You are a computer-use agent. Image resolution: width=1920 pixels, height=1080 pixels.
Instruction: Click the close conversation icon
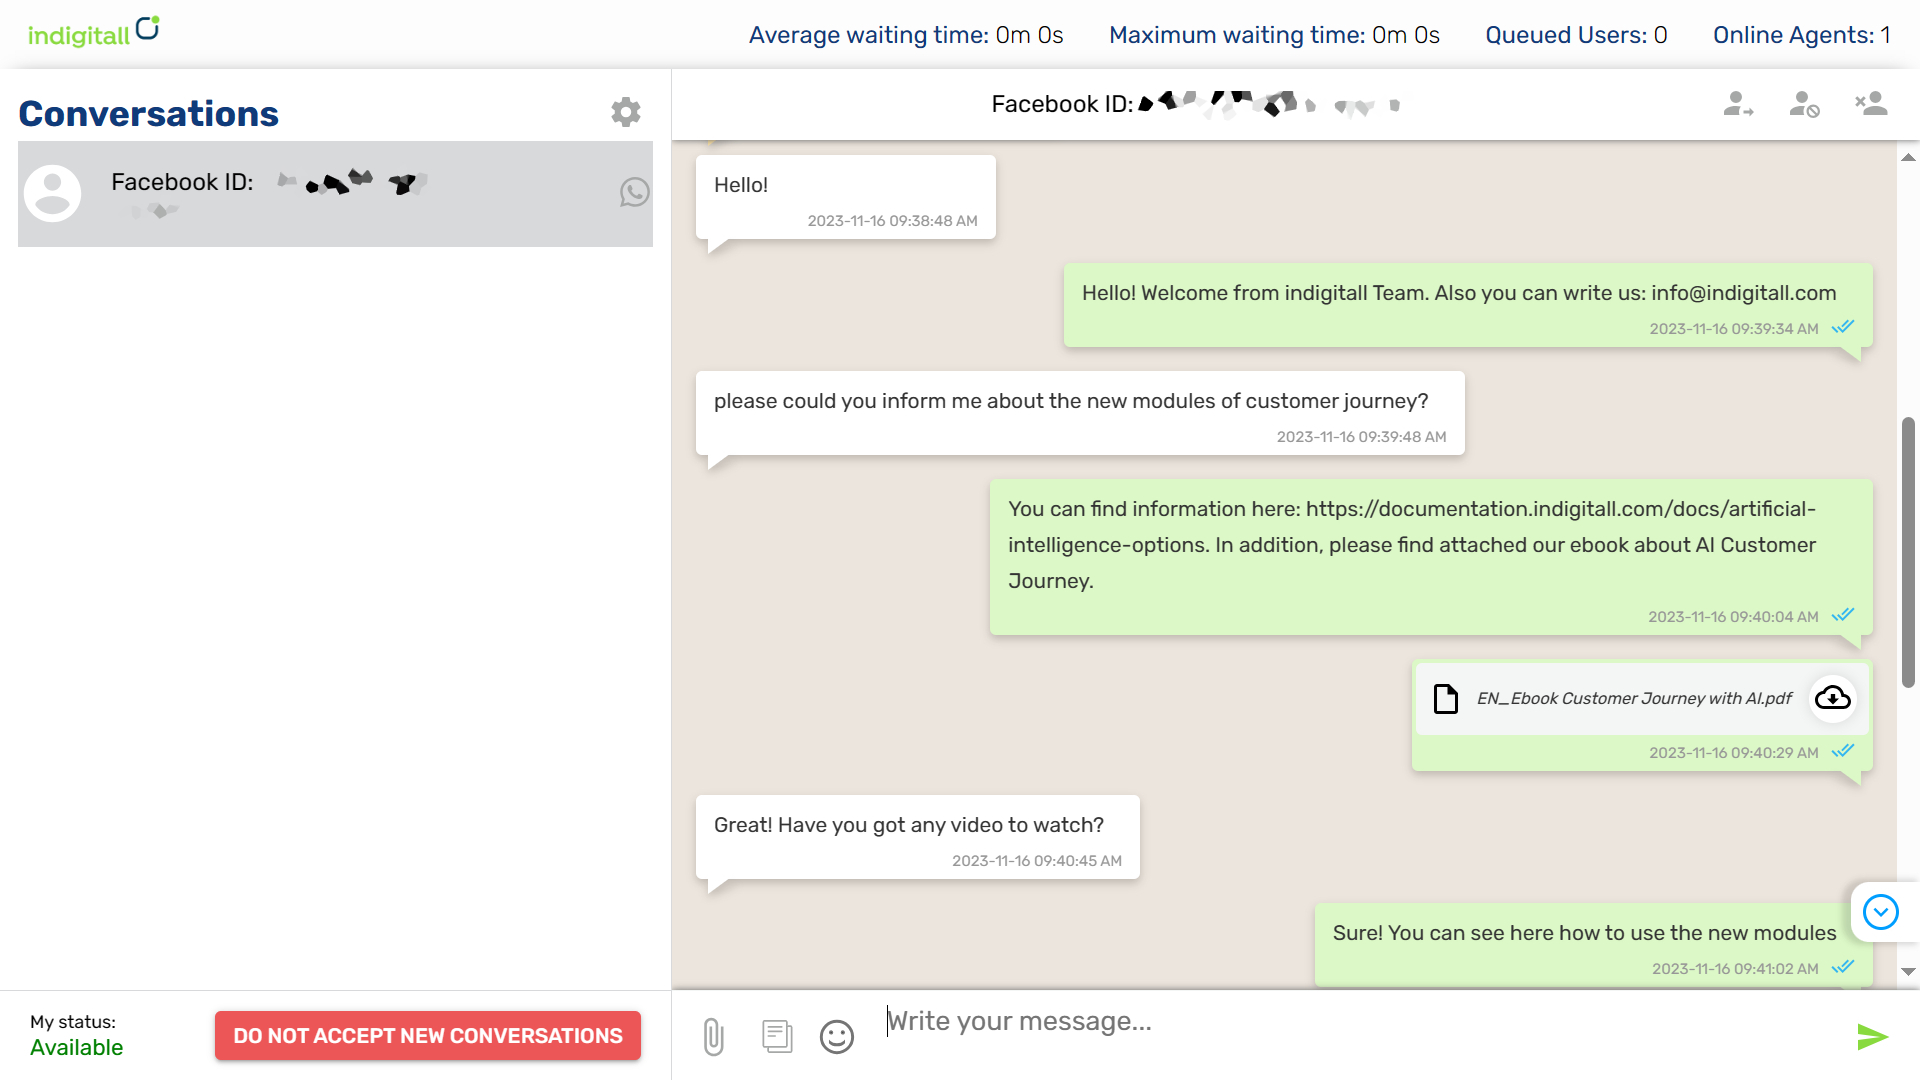[1870, 105]
